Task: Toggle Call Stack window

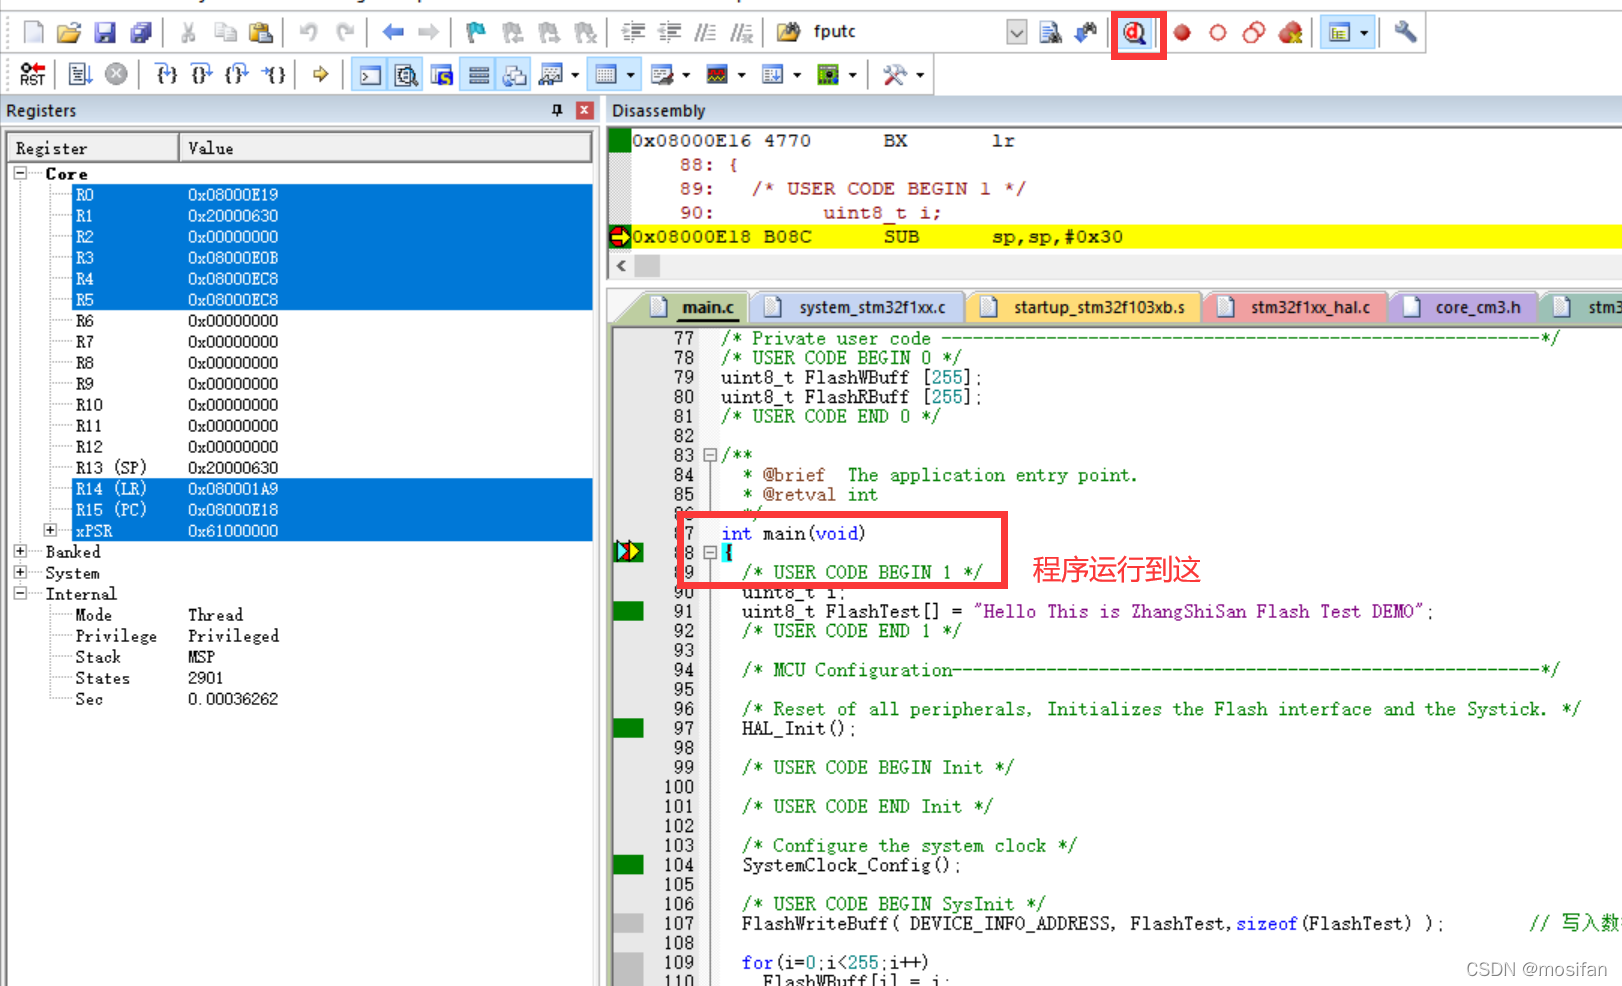Action: 515,75
